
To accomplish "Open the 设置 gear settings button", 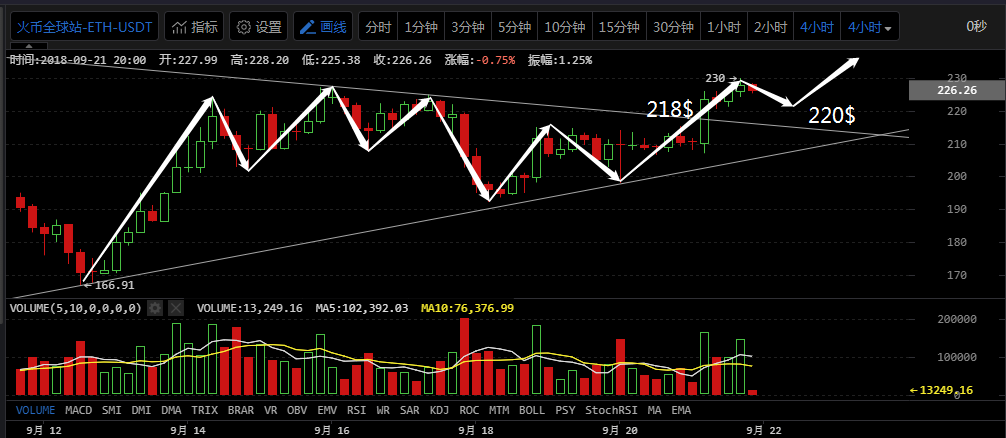I will click(x=257, y=27).
